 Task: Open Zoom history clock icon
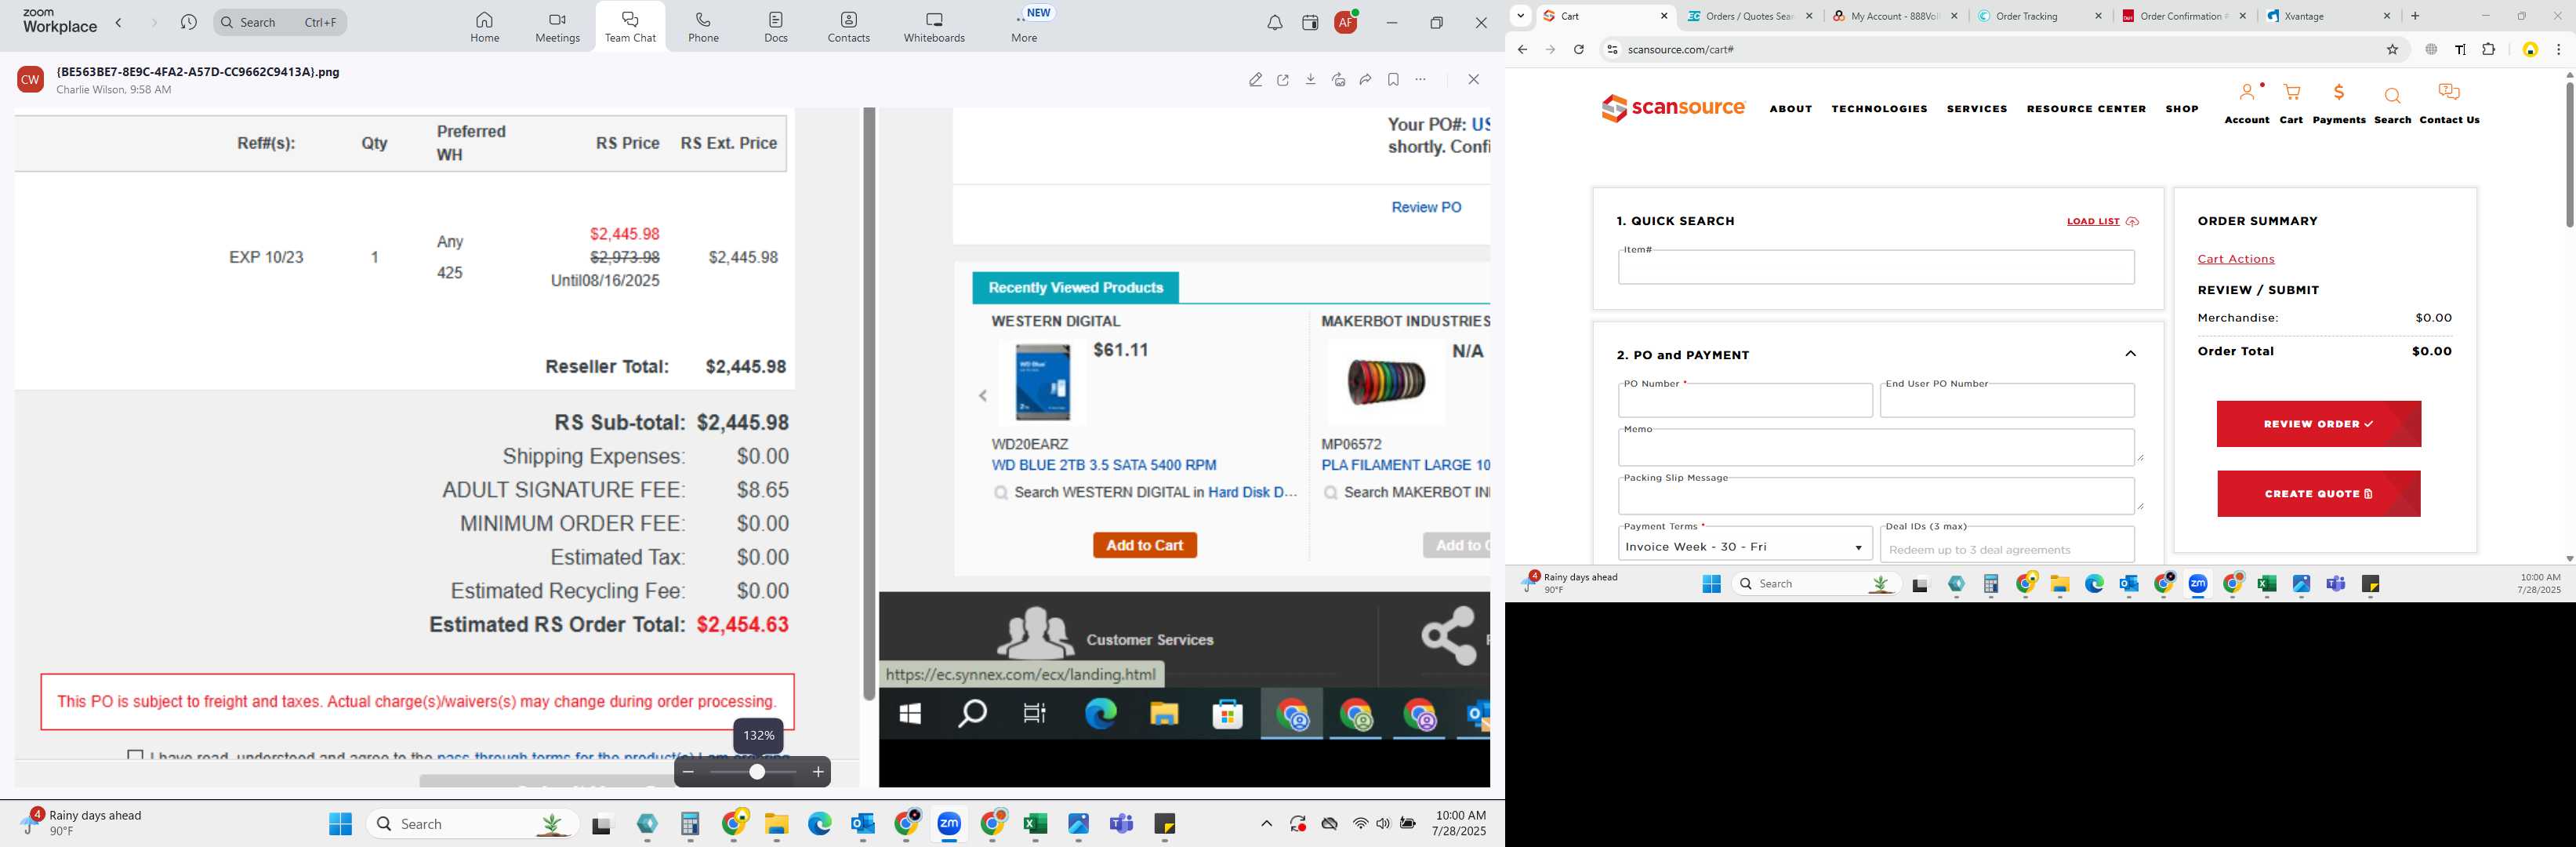click(189, 22)
